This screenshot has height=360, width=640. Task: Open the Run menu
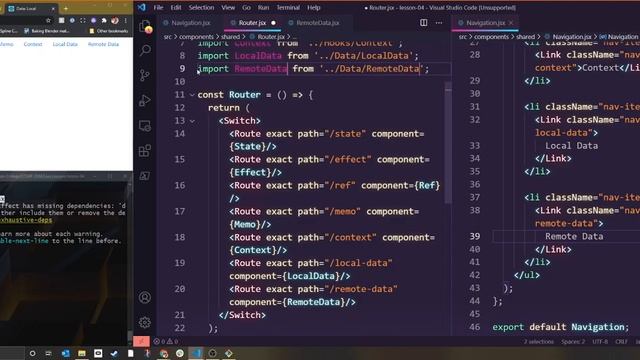tap(264, 7)
